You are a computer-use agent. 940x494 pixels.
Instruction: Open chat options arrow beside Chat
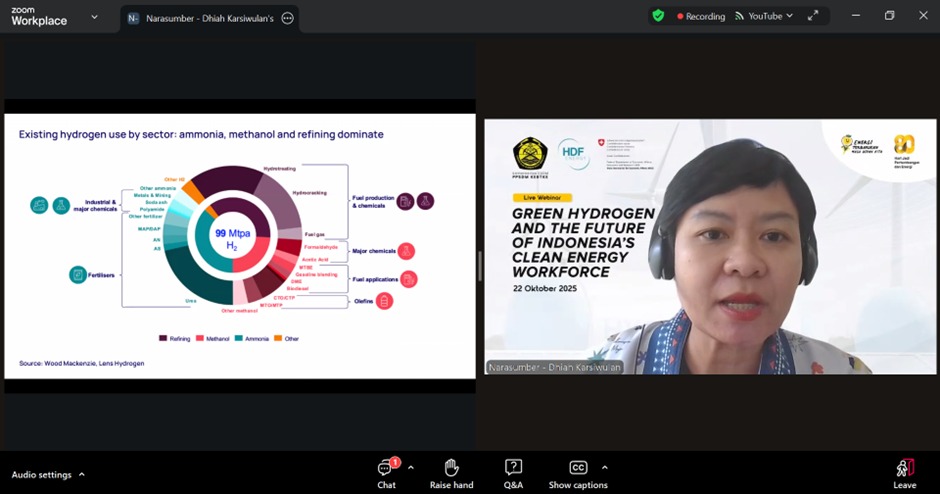(x=411, y=467)
